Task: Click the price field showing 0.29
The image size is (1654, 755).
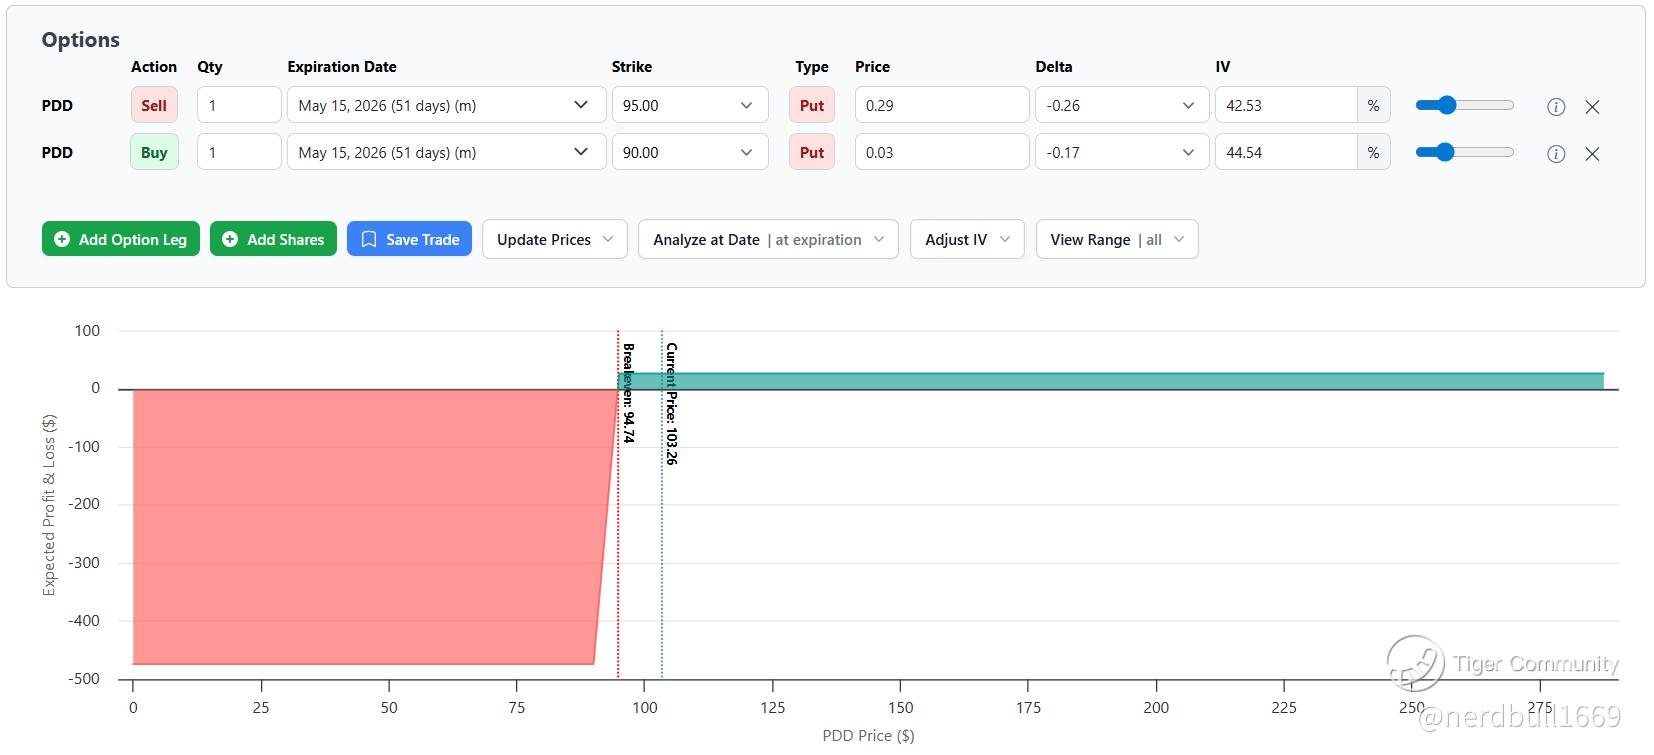Action: pos(941,106)
